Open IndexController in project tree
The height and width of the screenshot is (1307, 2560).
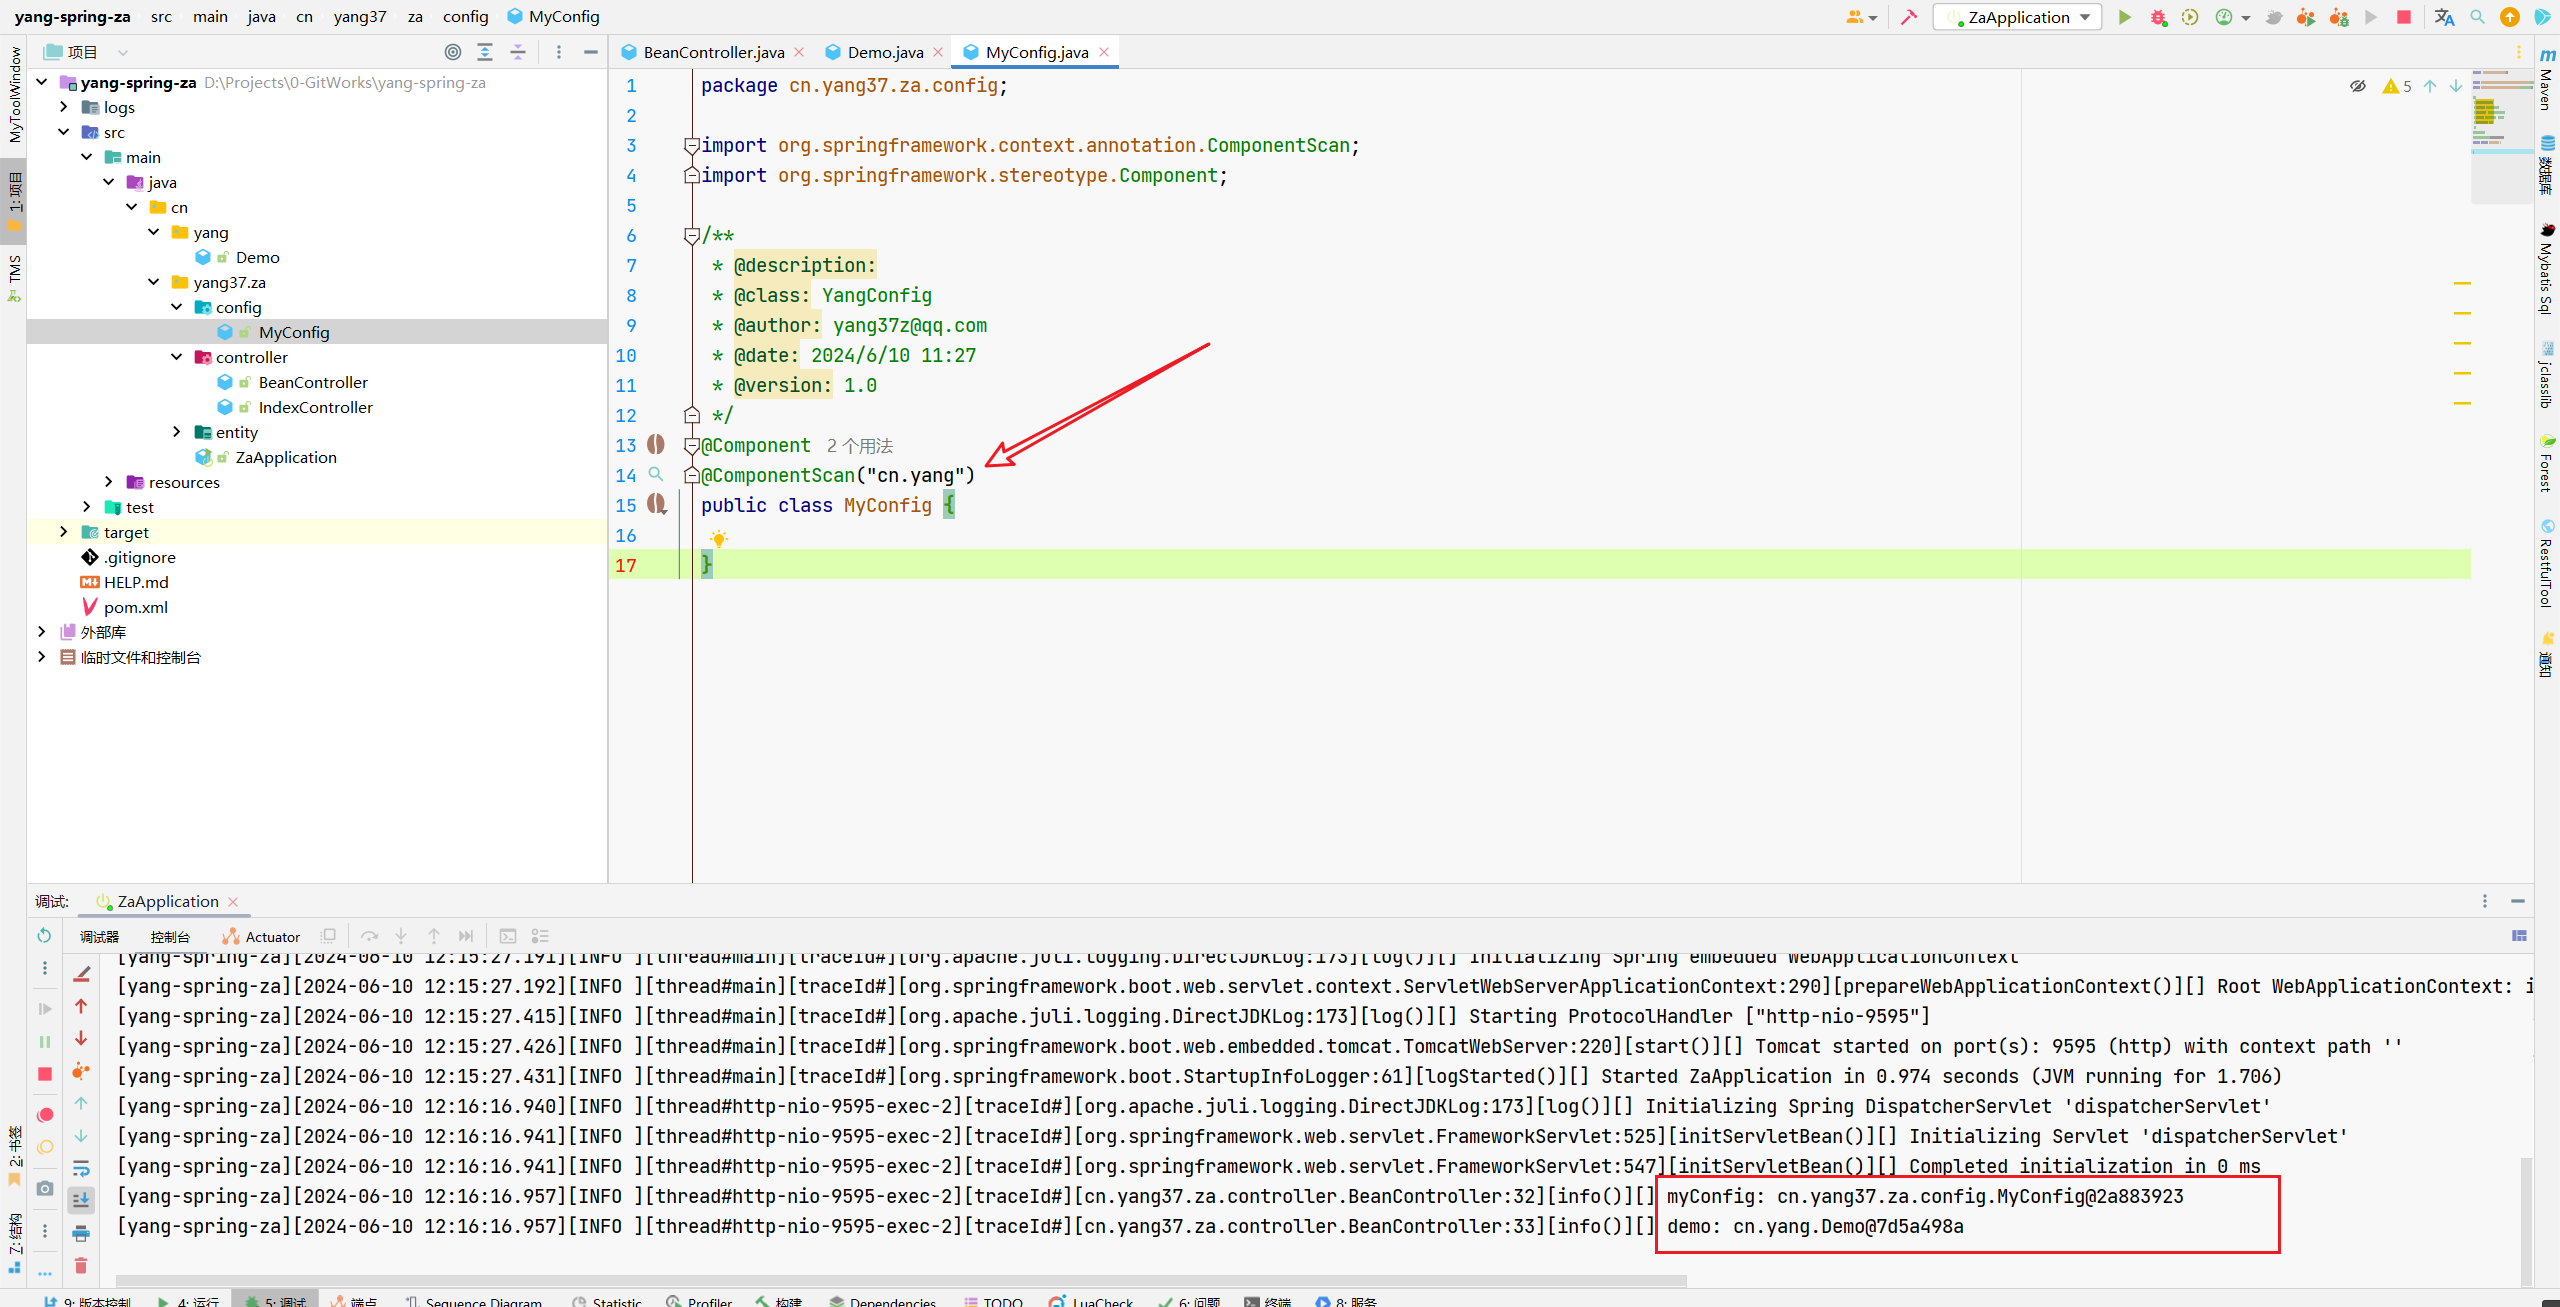315,407
